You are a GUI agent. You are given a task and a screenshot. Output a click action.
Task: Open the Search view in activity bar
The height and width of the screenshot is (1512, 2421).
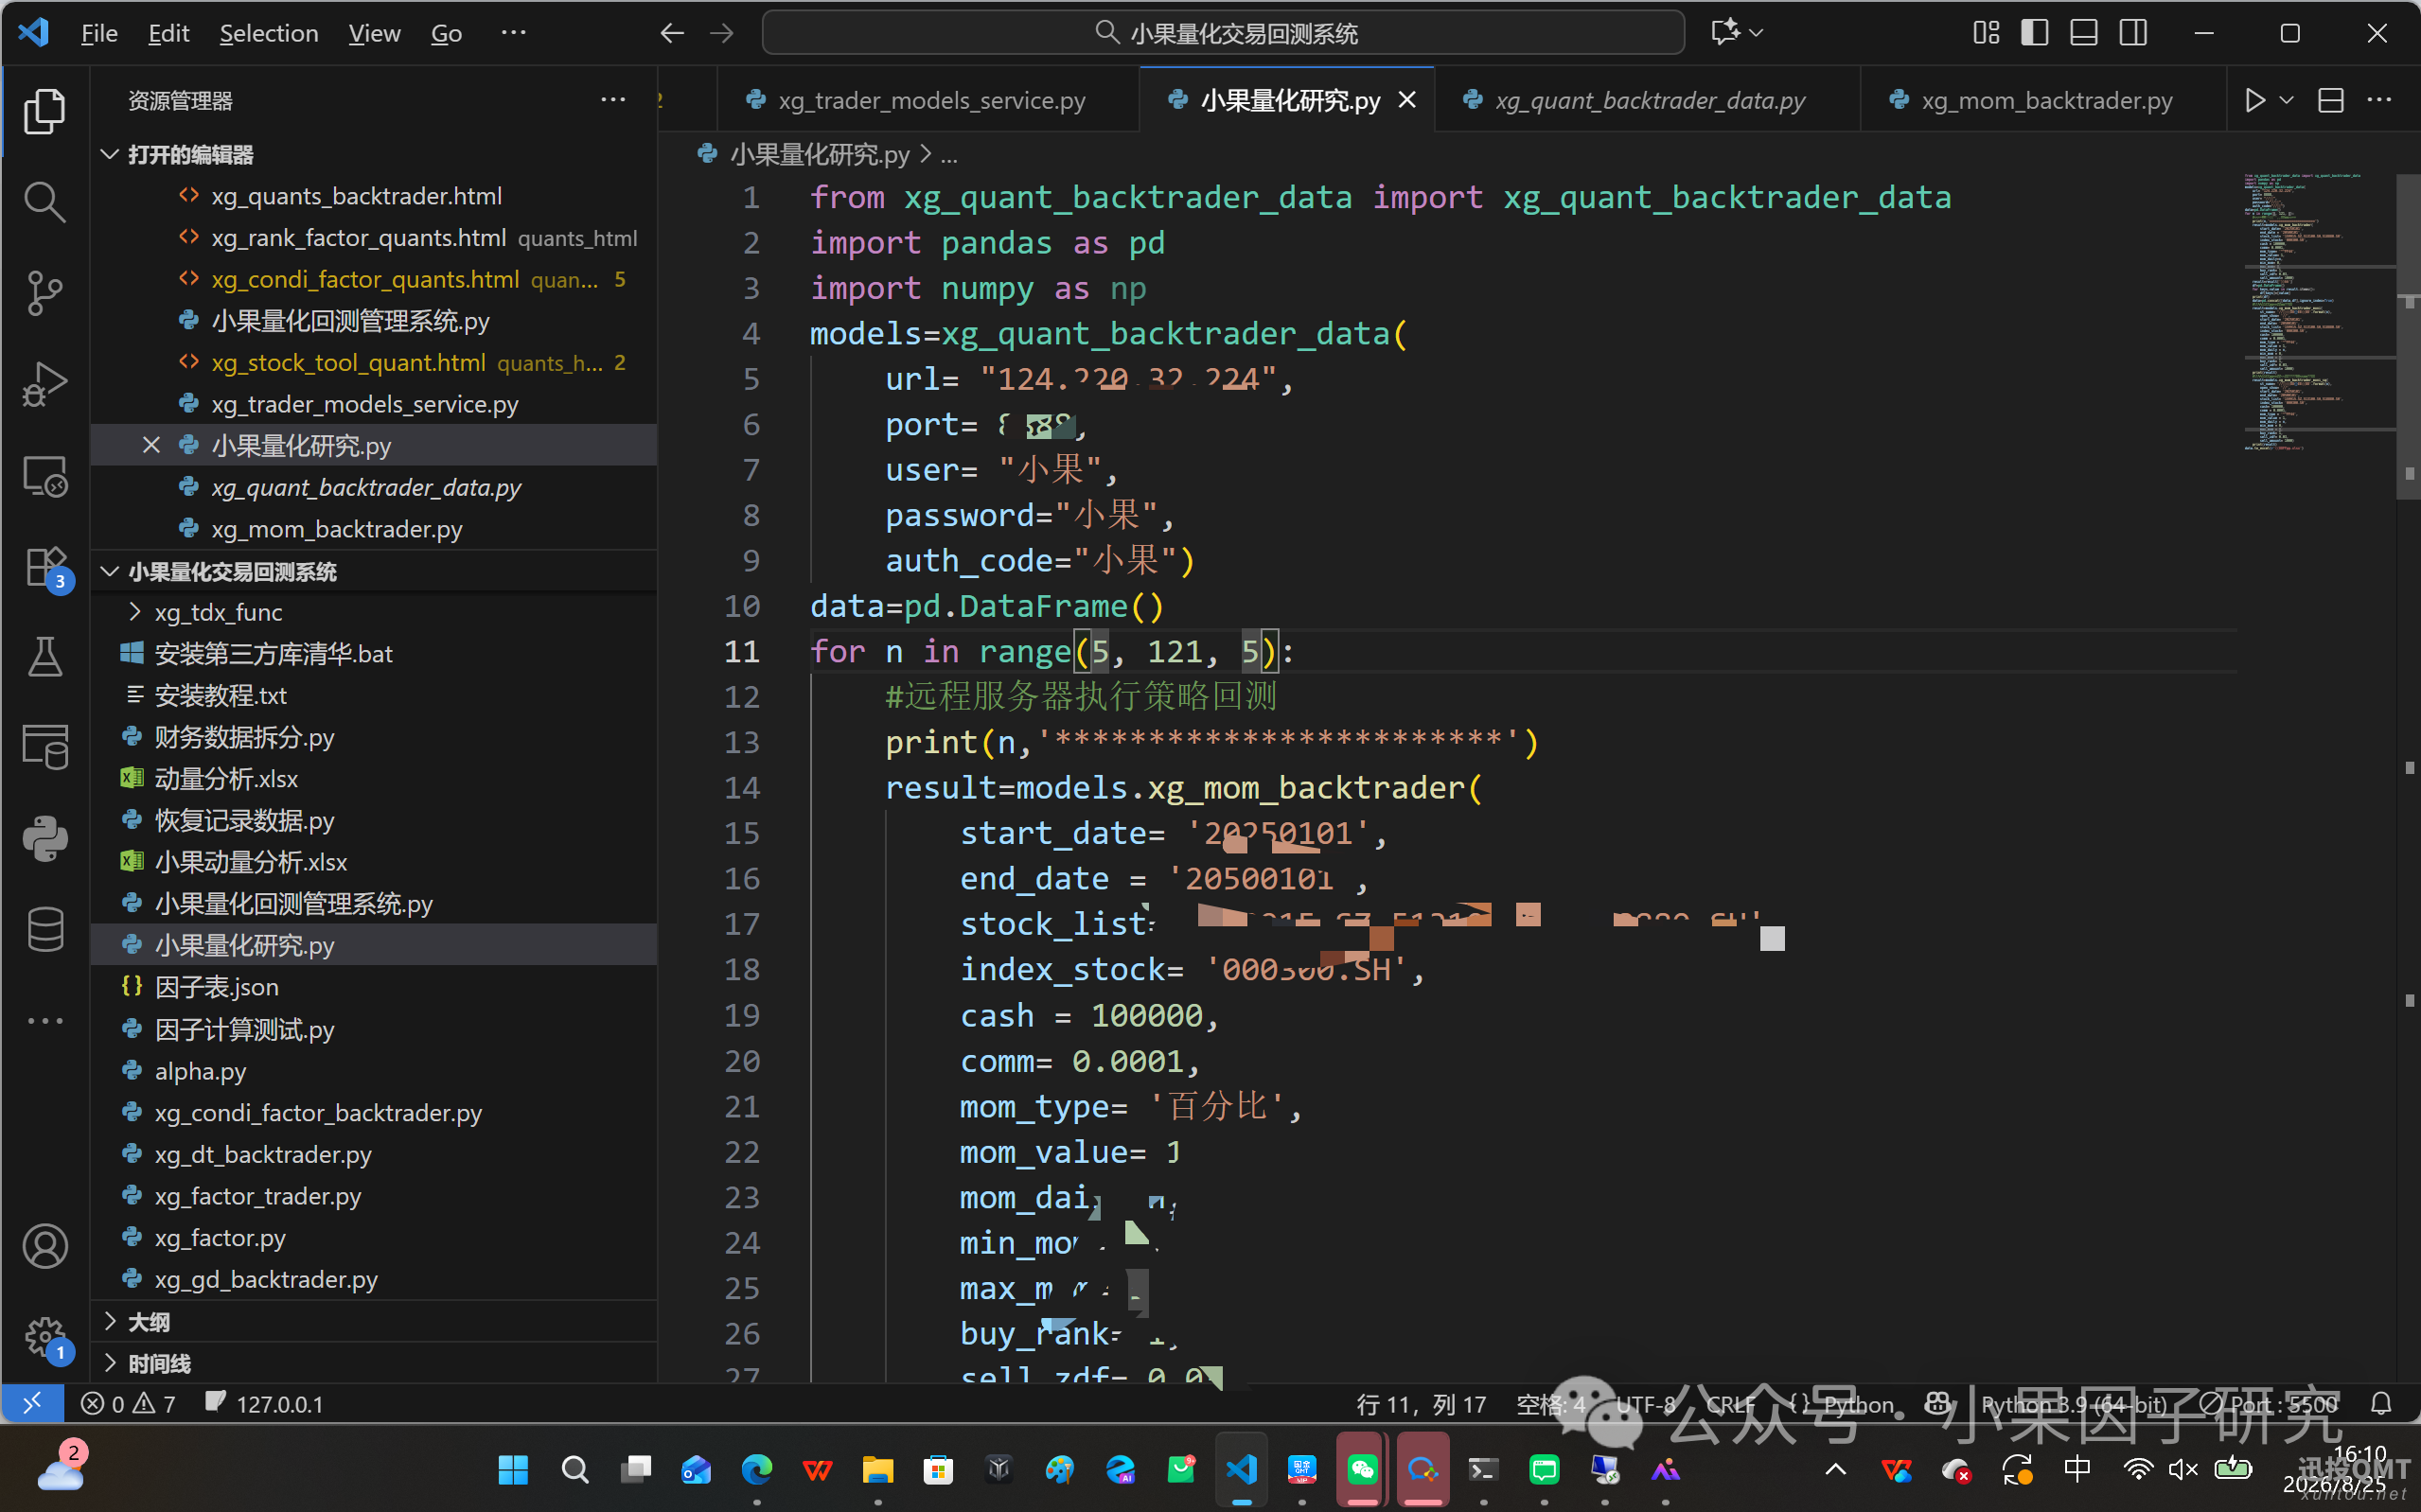click(45, 202)
